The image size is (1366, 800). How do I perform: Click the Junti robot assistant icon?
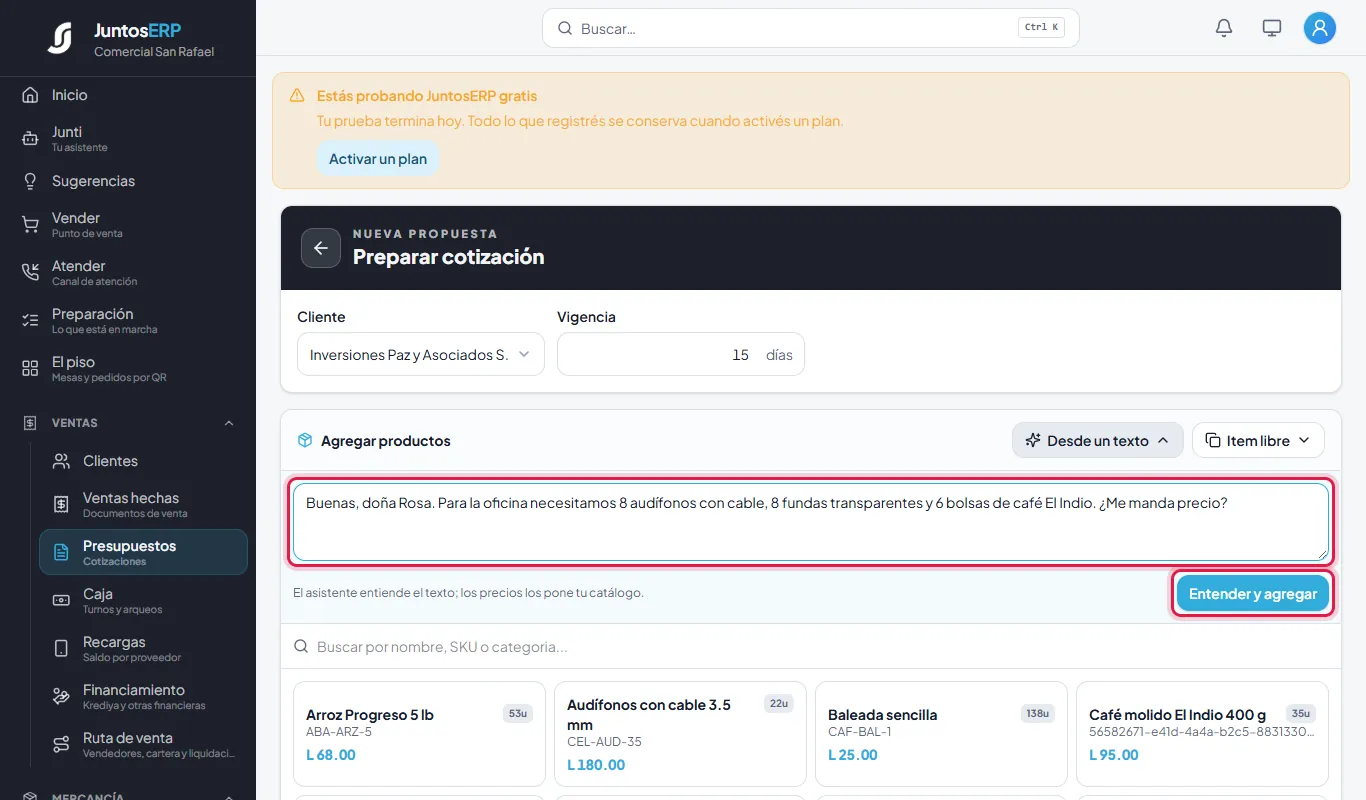coord(30,139)
